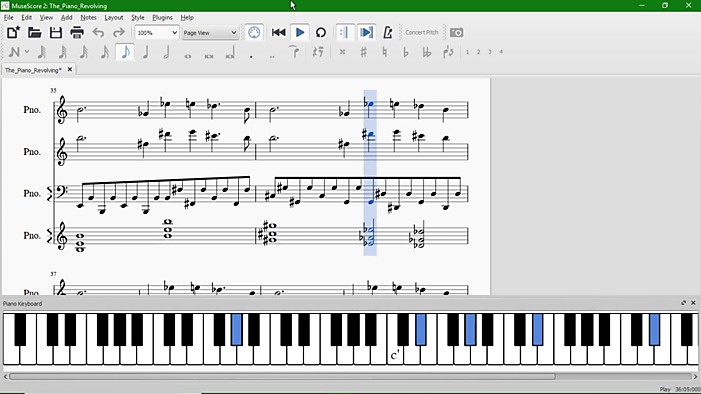Toggle pan score during playback
Image resolution: width=701 pixels, height=394 pixels.
tap(366, 32)
